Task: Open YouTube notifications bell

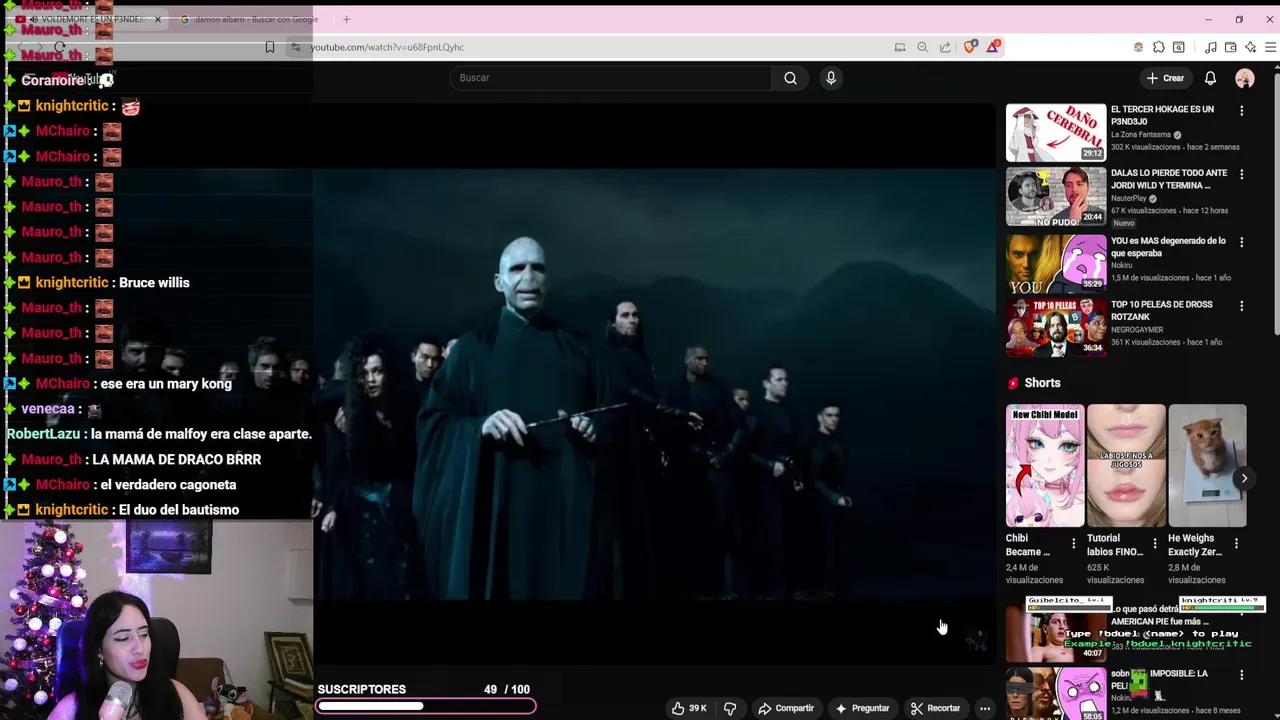Action: pyautogui.click(x=1210, y=78)
